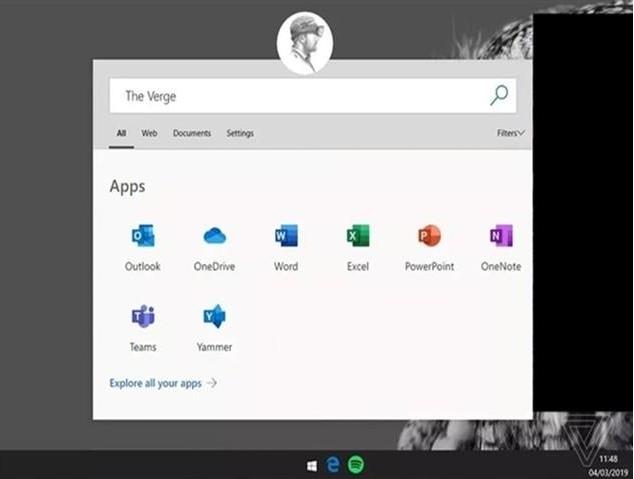Select the All search tab
Viewport: 634px width, 479px height.
coord(121,133)
